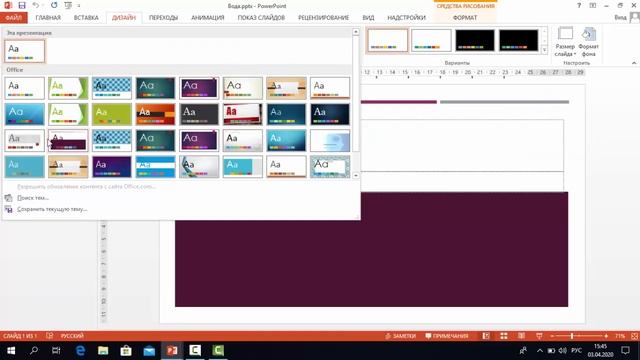Click the save current theme icon
This screenshot has height=360, width=640.
9,209
